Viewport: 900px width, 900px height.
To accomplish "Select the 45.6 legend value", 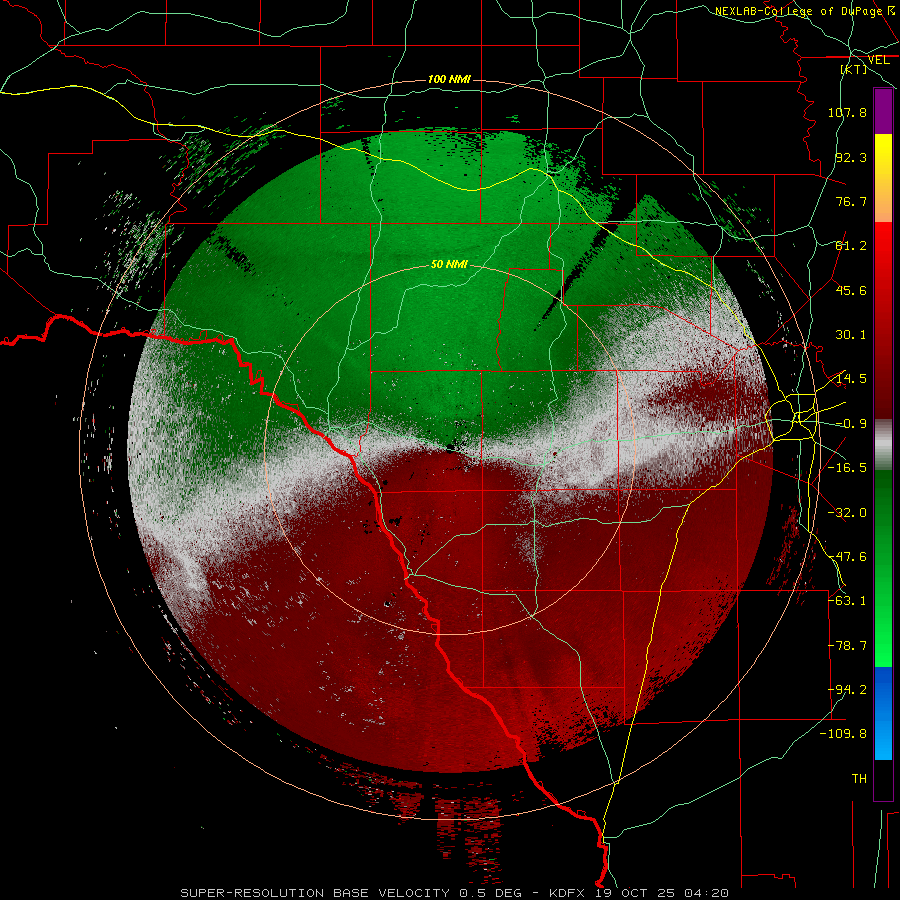I will point(851,290).
